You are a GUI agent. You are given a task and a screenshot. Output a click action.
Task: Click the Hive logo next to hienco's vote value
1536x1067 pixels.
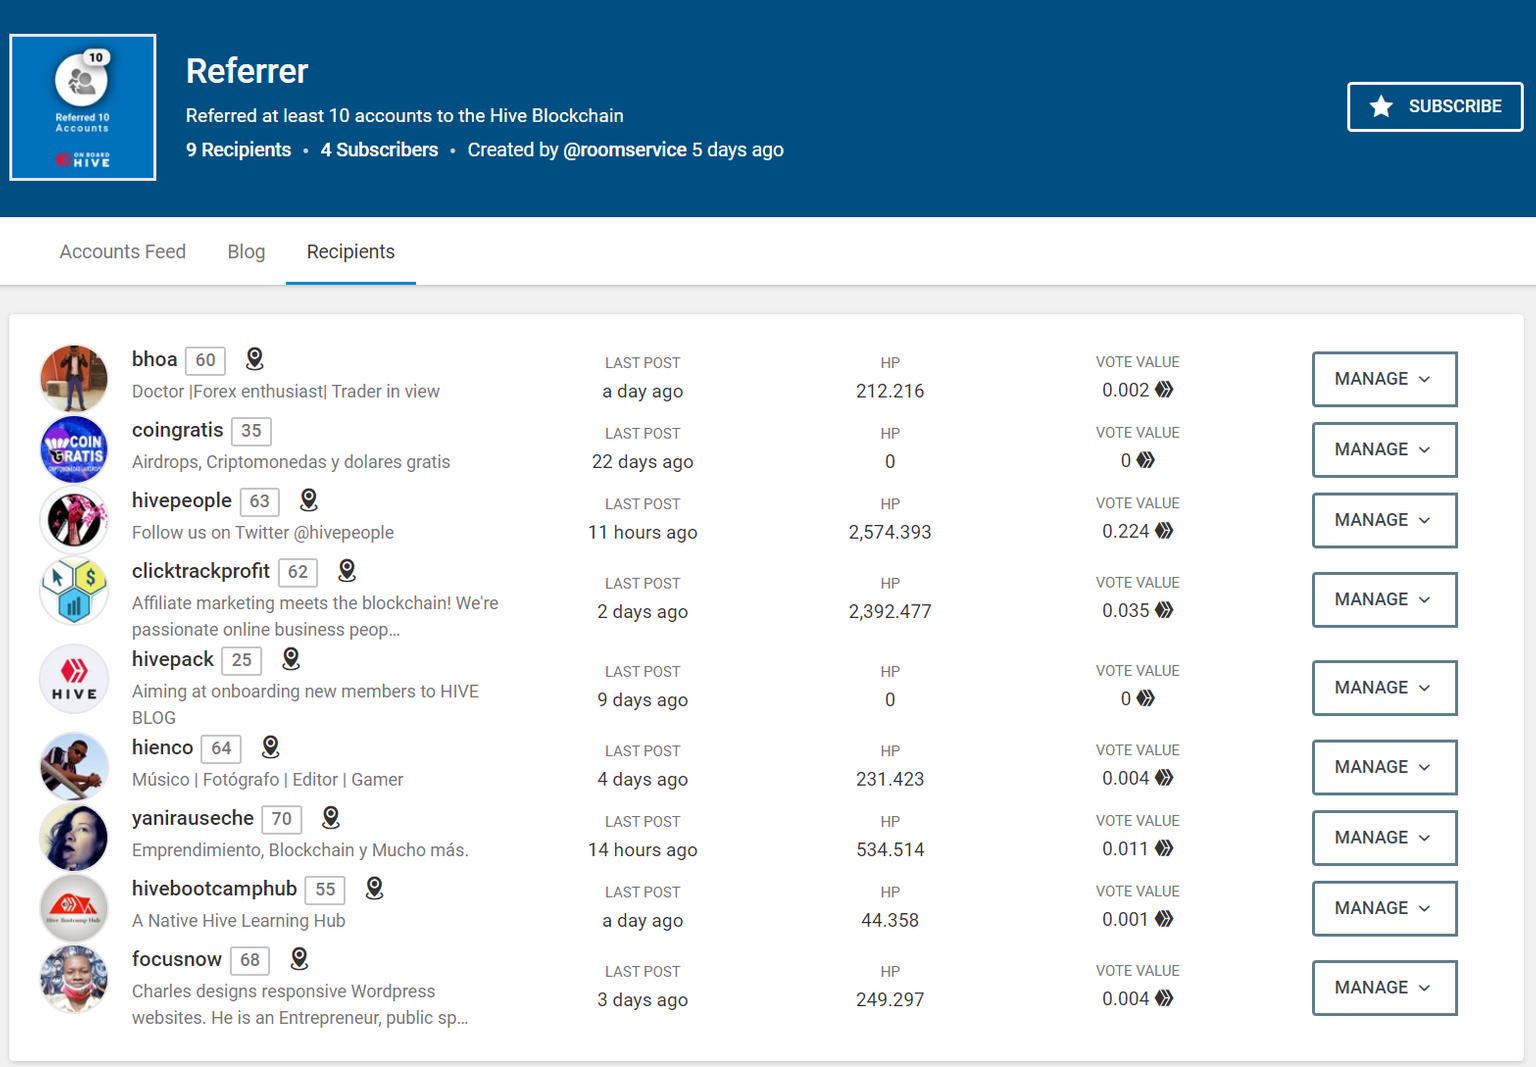click(1164, 778)
